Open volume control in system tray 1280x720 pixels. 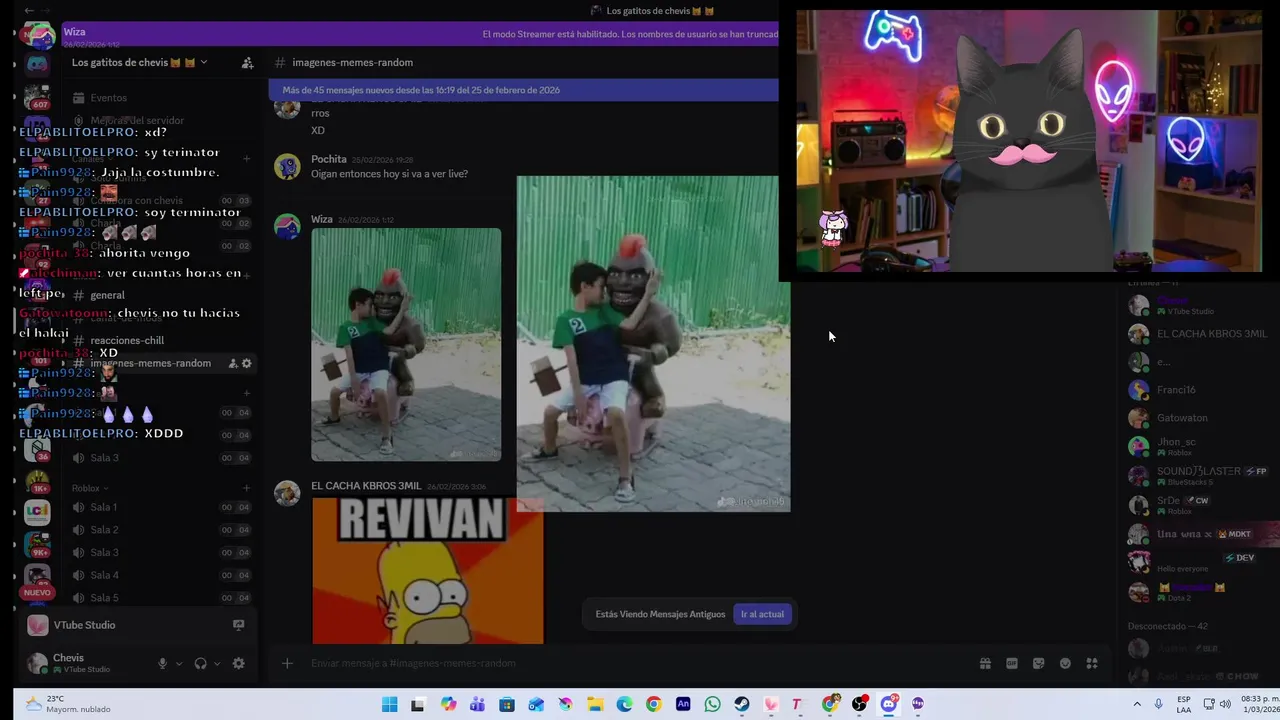[x=1225, y=704]
